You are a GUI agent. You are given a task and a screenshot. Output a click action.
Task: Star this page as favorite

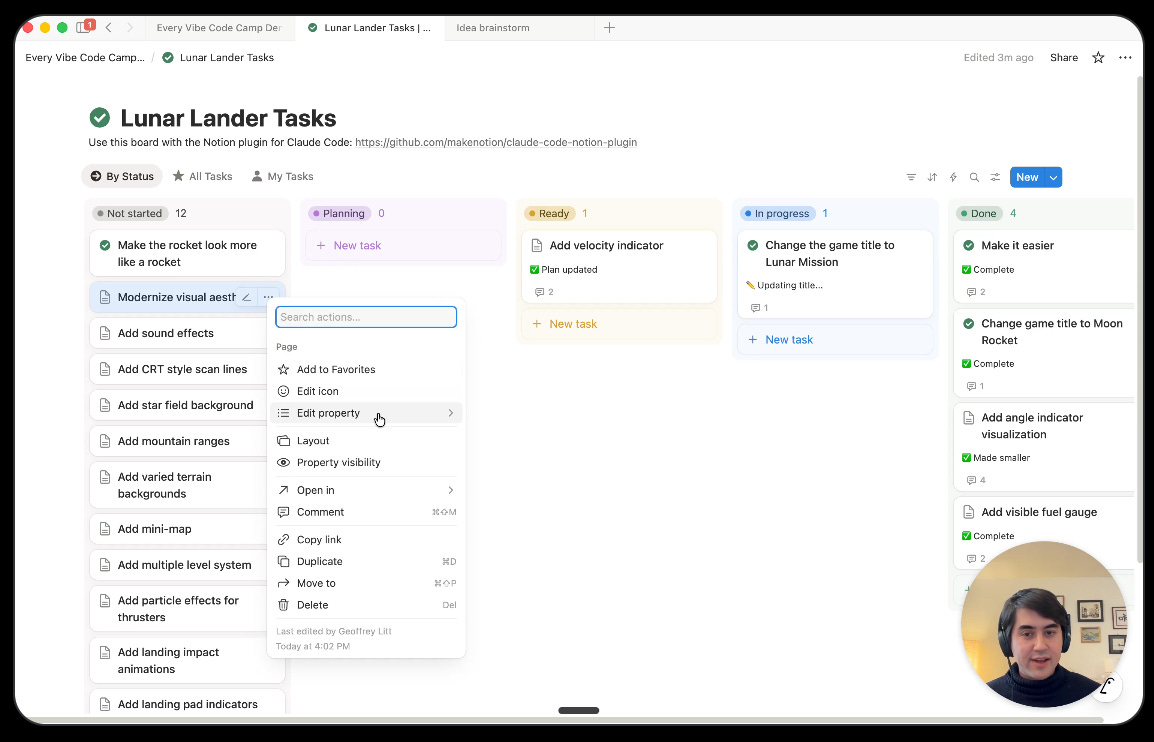pyautogui.click(x=1098, y=57)
